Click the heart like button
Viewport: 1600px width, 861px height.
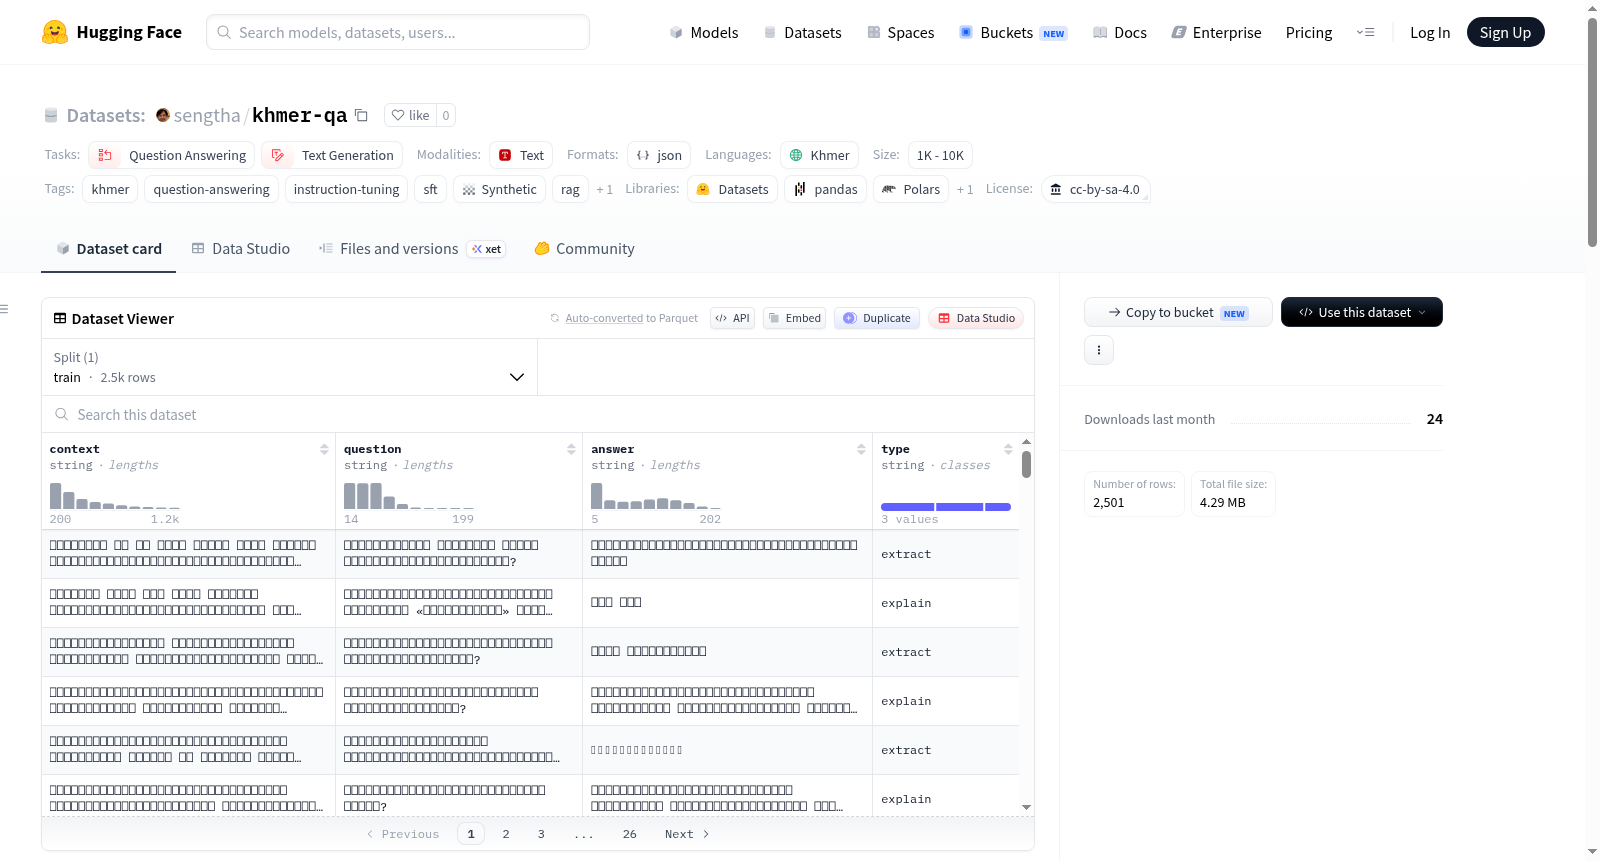(410, 115)
